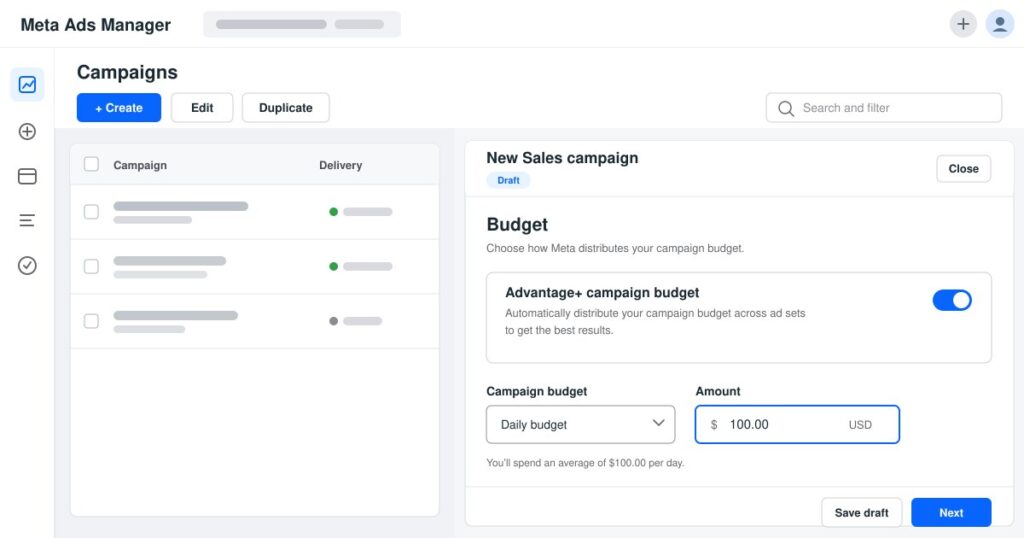Click the USD currency label
This screenshot has width=1024, height=538.
(860, 425)
